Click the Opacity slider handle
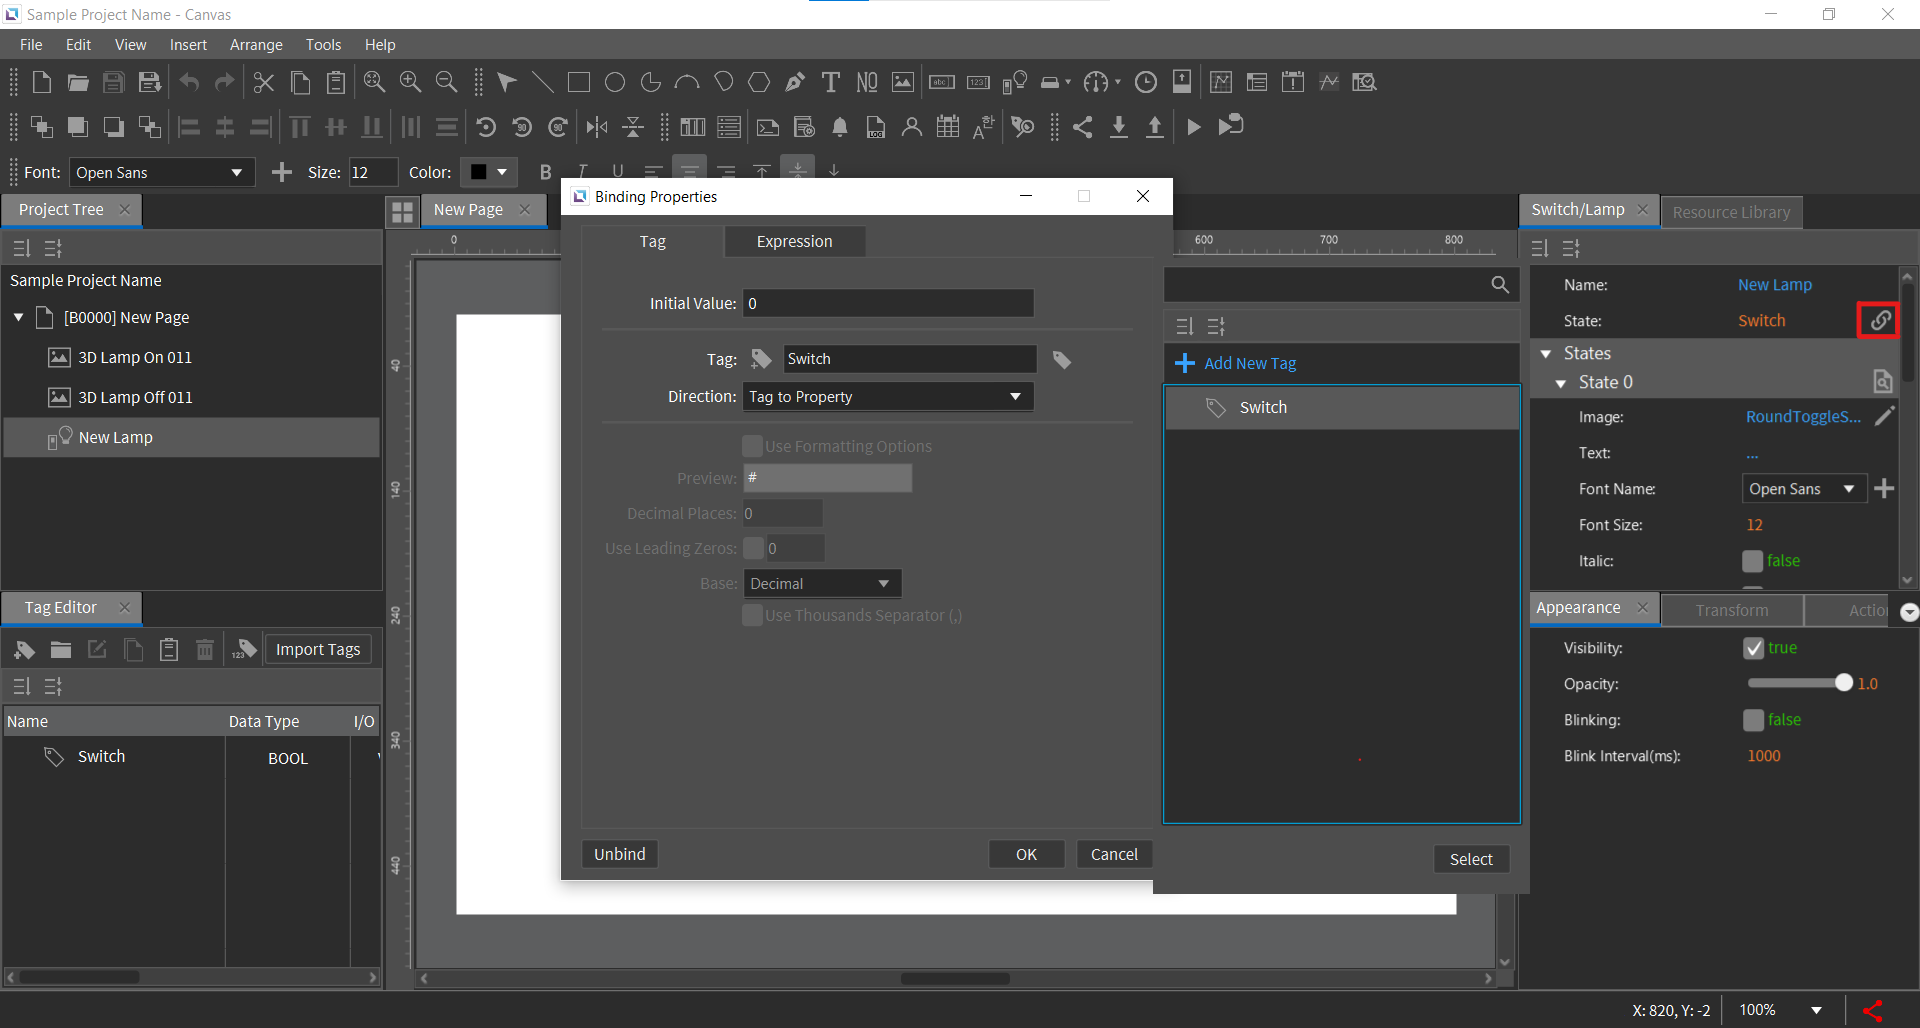Viewport: 1920px width, 1028px height. click(1843, 683)
